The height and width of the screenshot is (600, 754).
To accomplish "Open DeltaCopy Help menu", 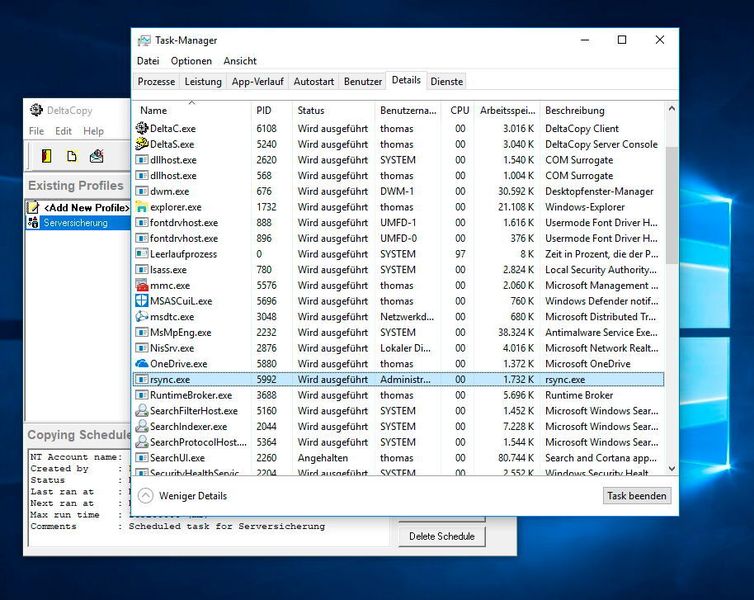I will [x=93, y=131].
